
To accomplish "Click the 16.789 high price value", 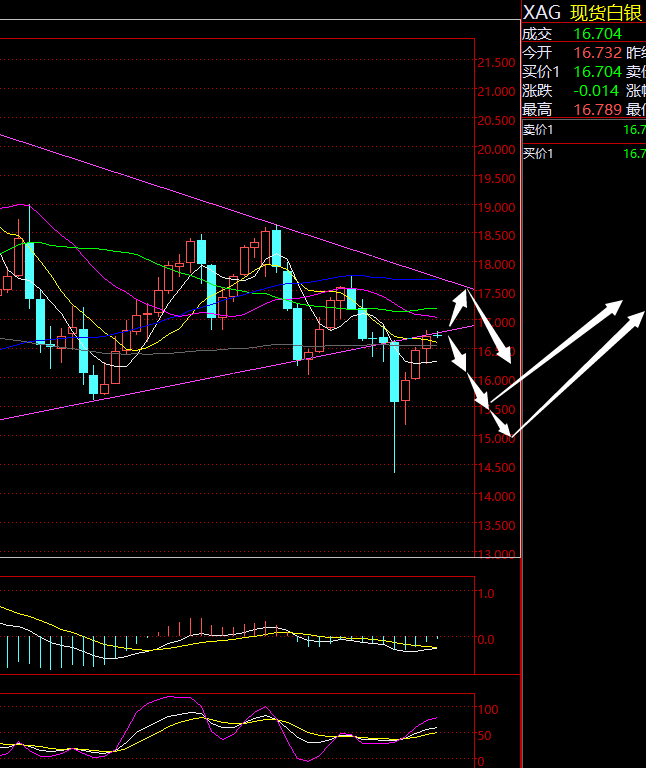I will [598, 110].
